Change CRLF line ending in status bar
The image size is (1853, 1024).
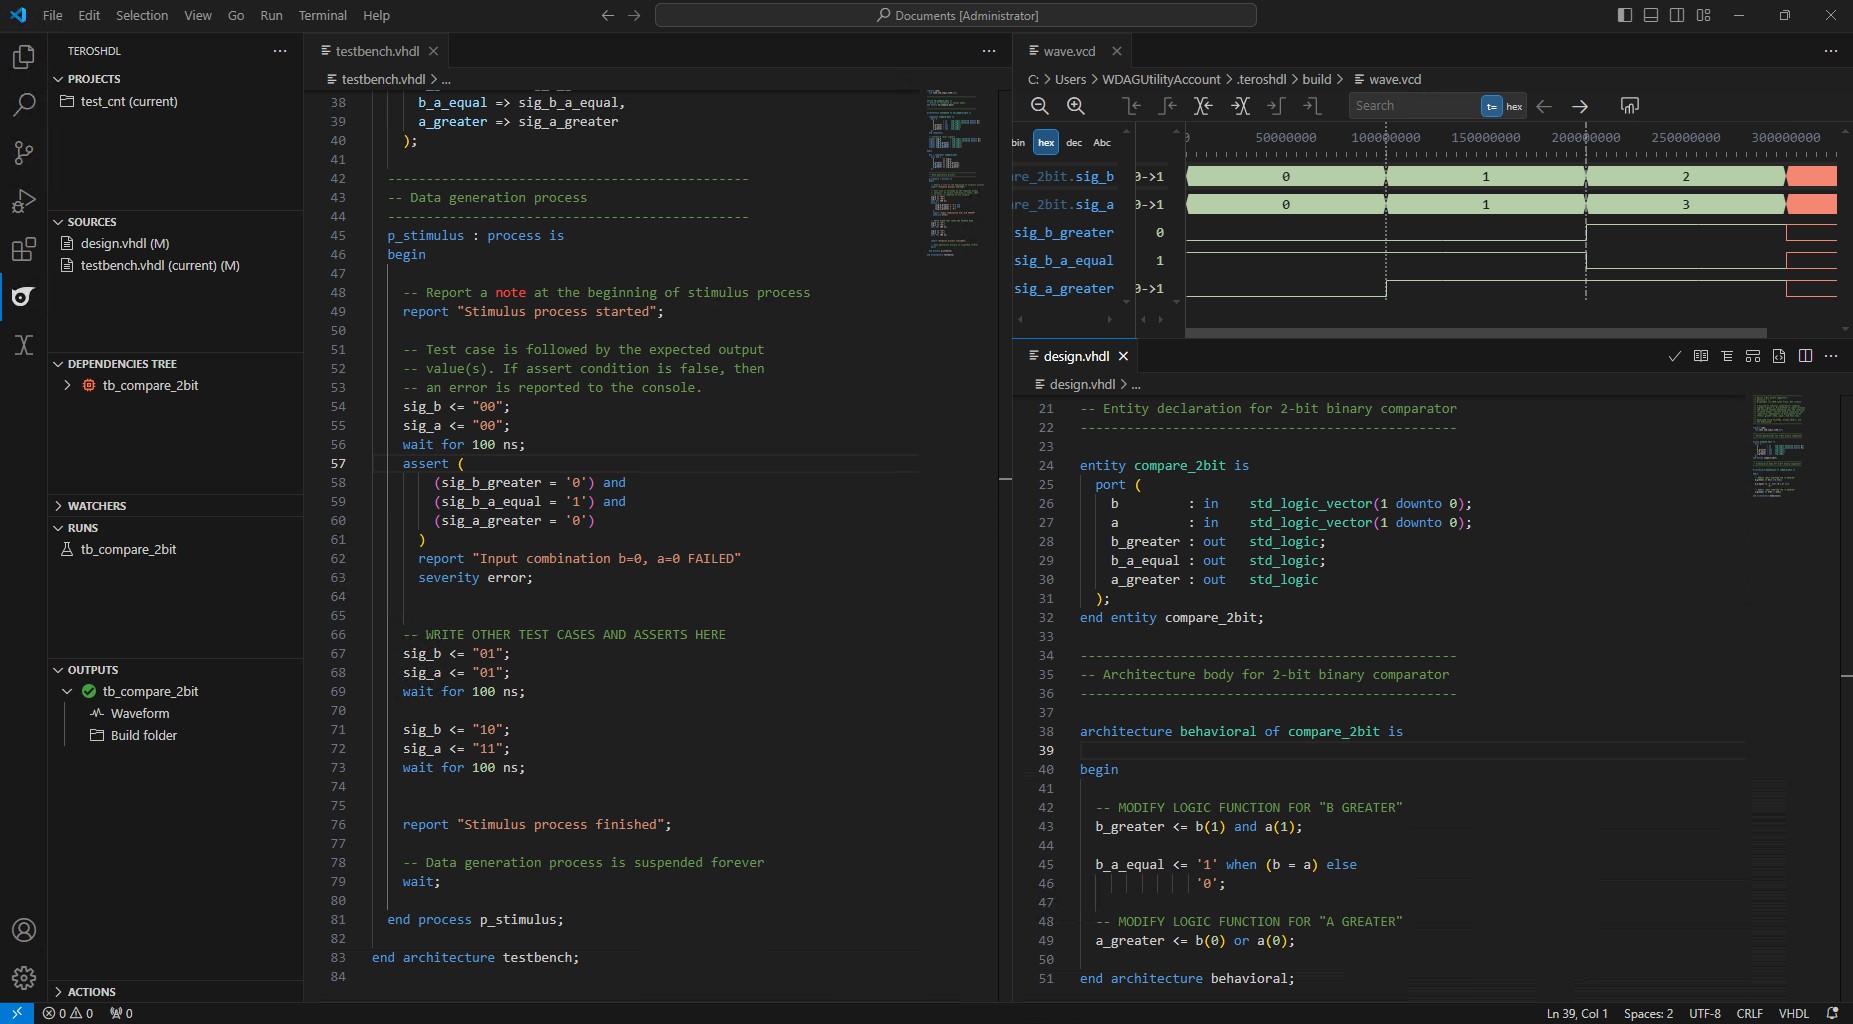1749,1013
